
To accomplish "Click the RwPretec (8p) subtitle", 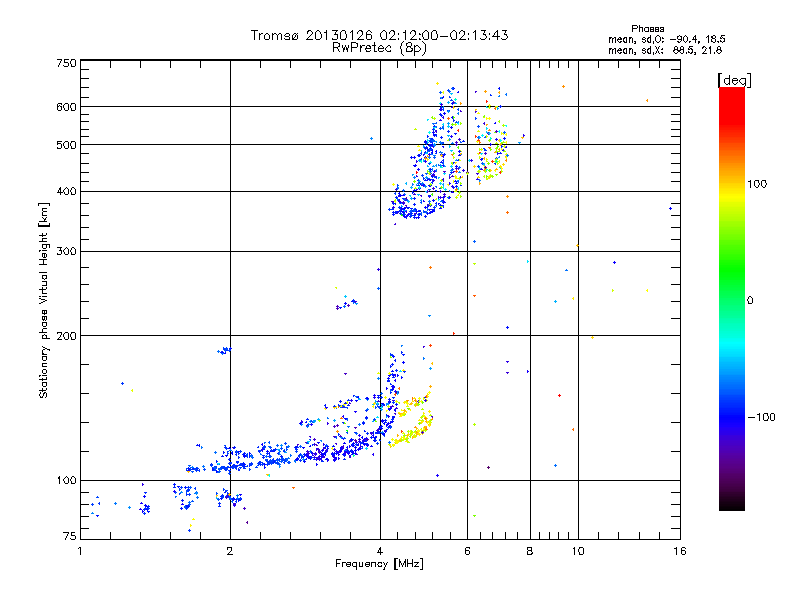I will [380, 48].
